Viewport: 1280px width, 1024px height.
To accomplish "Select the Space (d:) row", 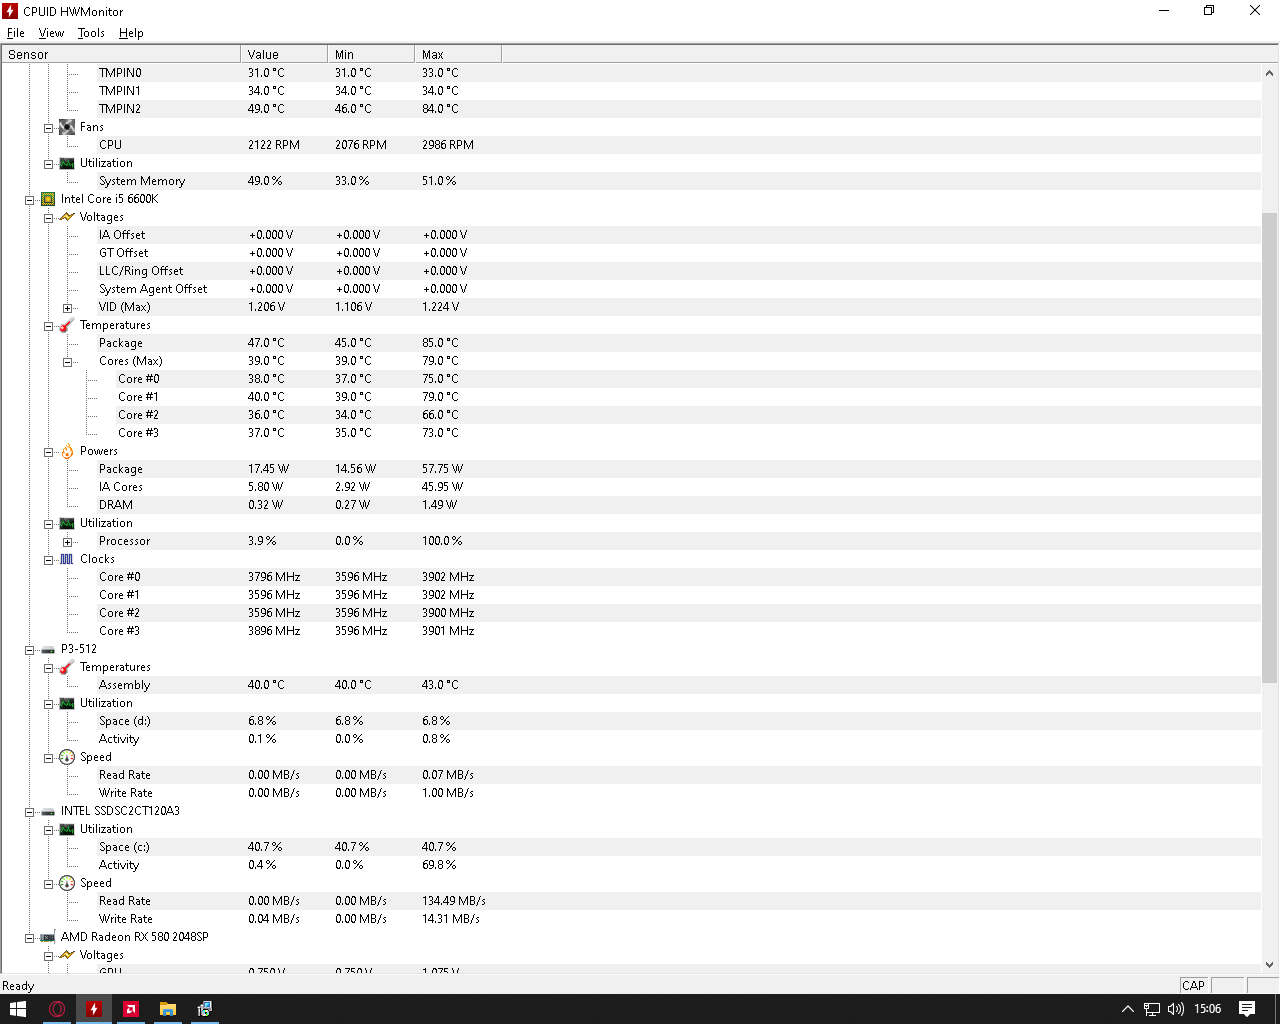I will (631, 721).
